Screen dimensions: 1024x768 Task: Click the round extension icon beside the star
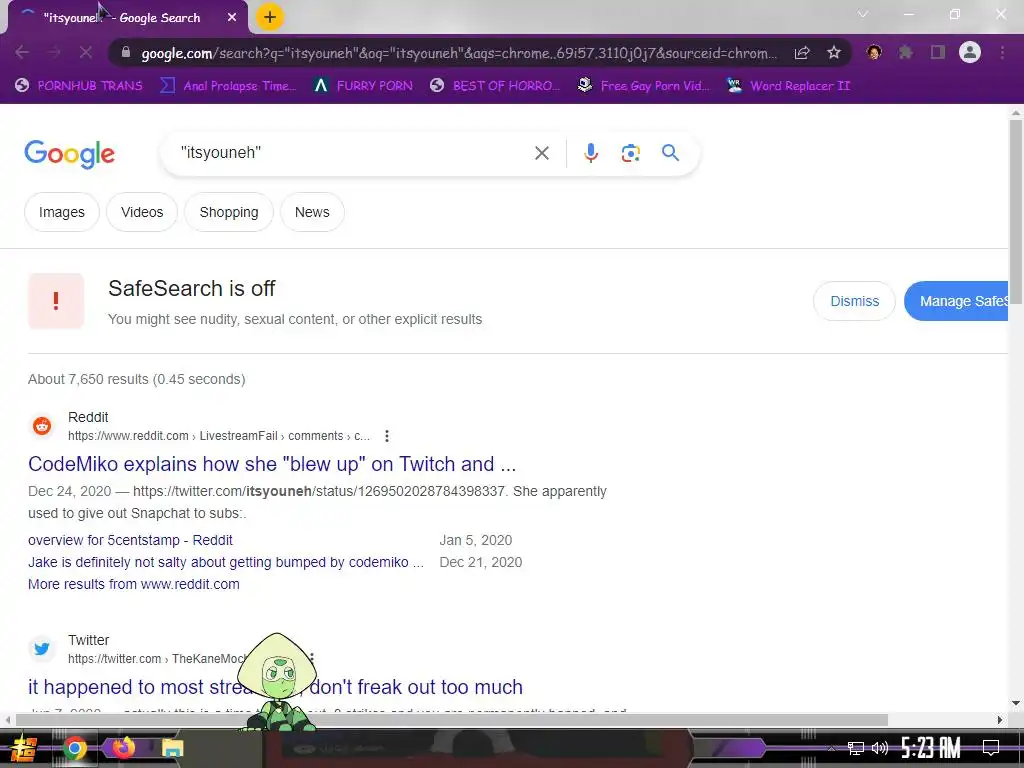tap(874, 52)
